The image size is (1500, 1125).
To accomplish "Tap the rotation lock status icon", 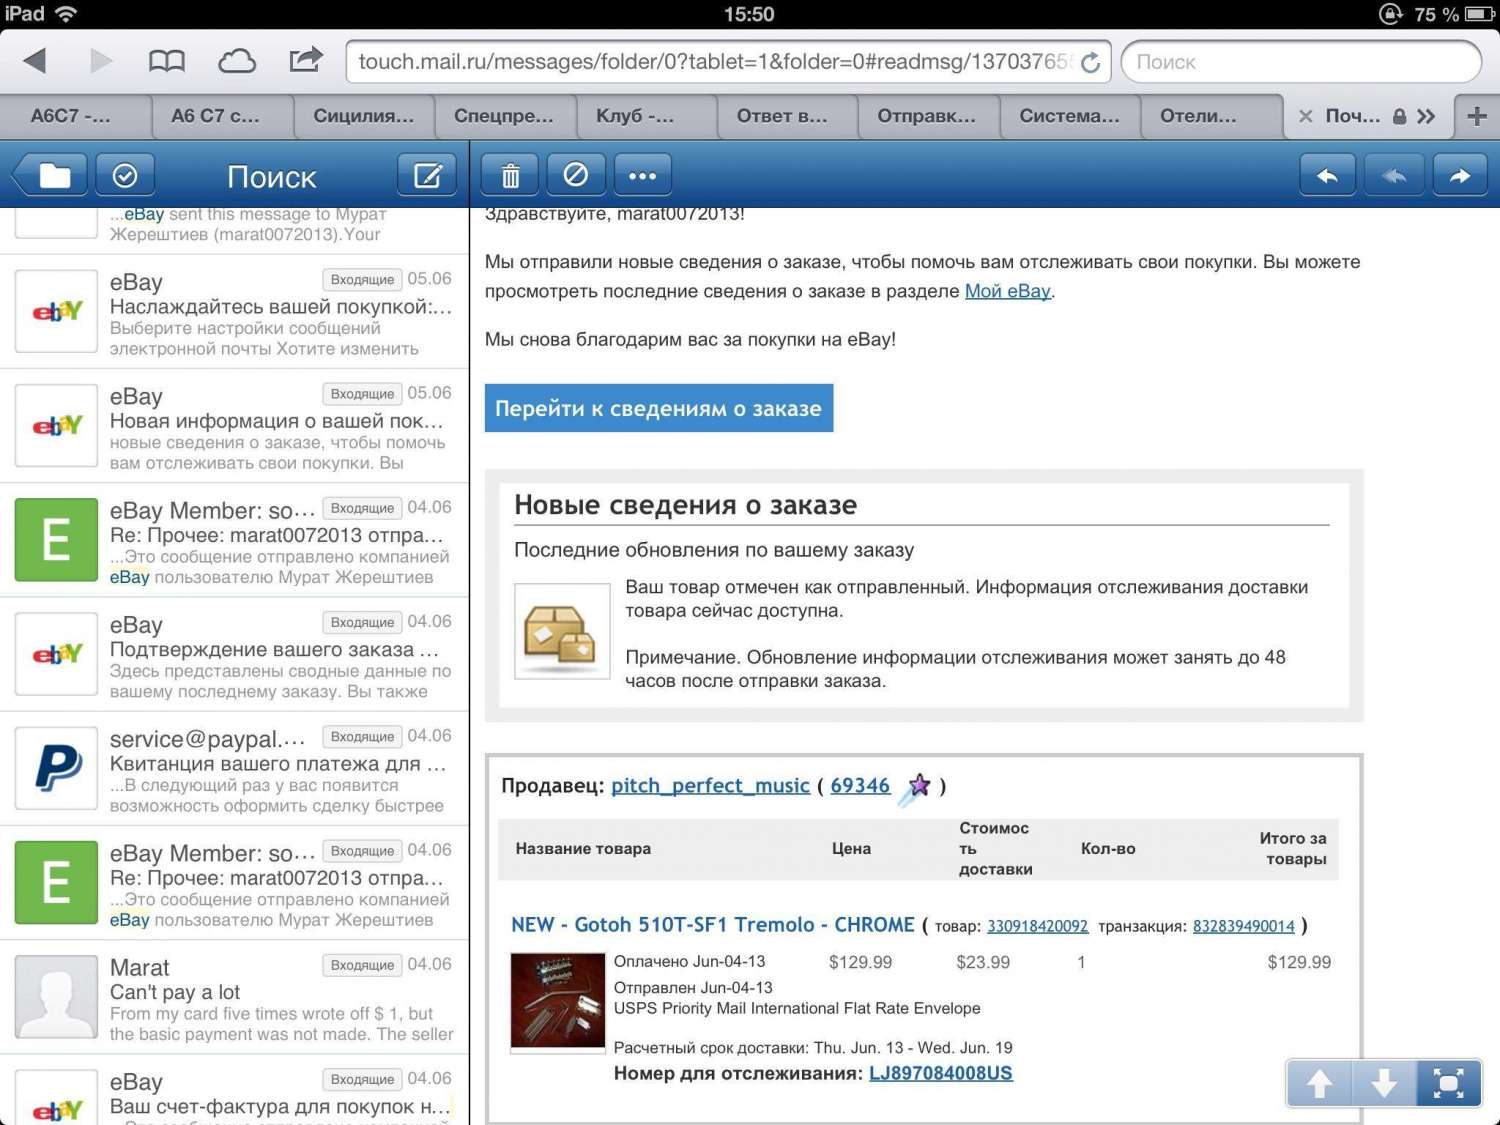I will (x=1391, y=14).
